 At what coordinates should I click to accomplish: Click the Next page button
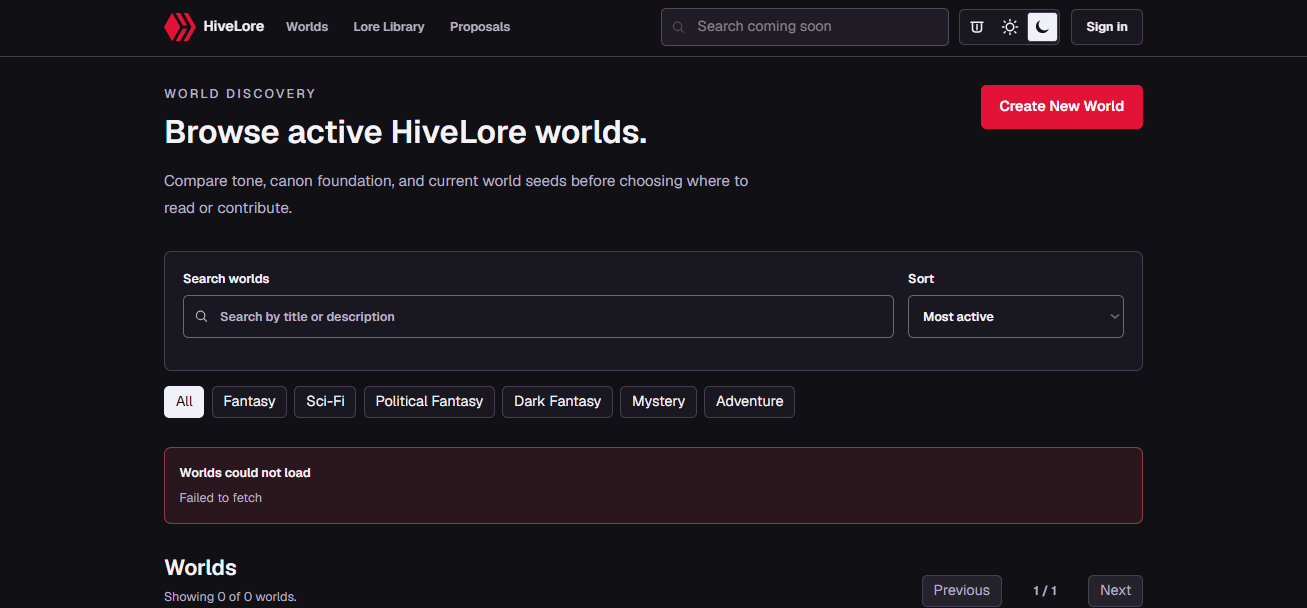pyautogui.click(x=1115, y=591)
